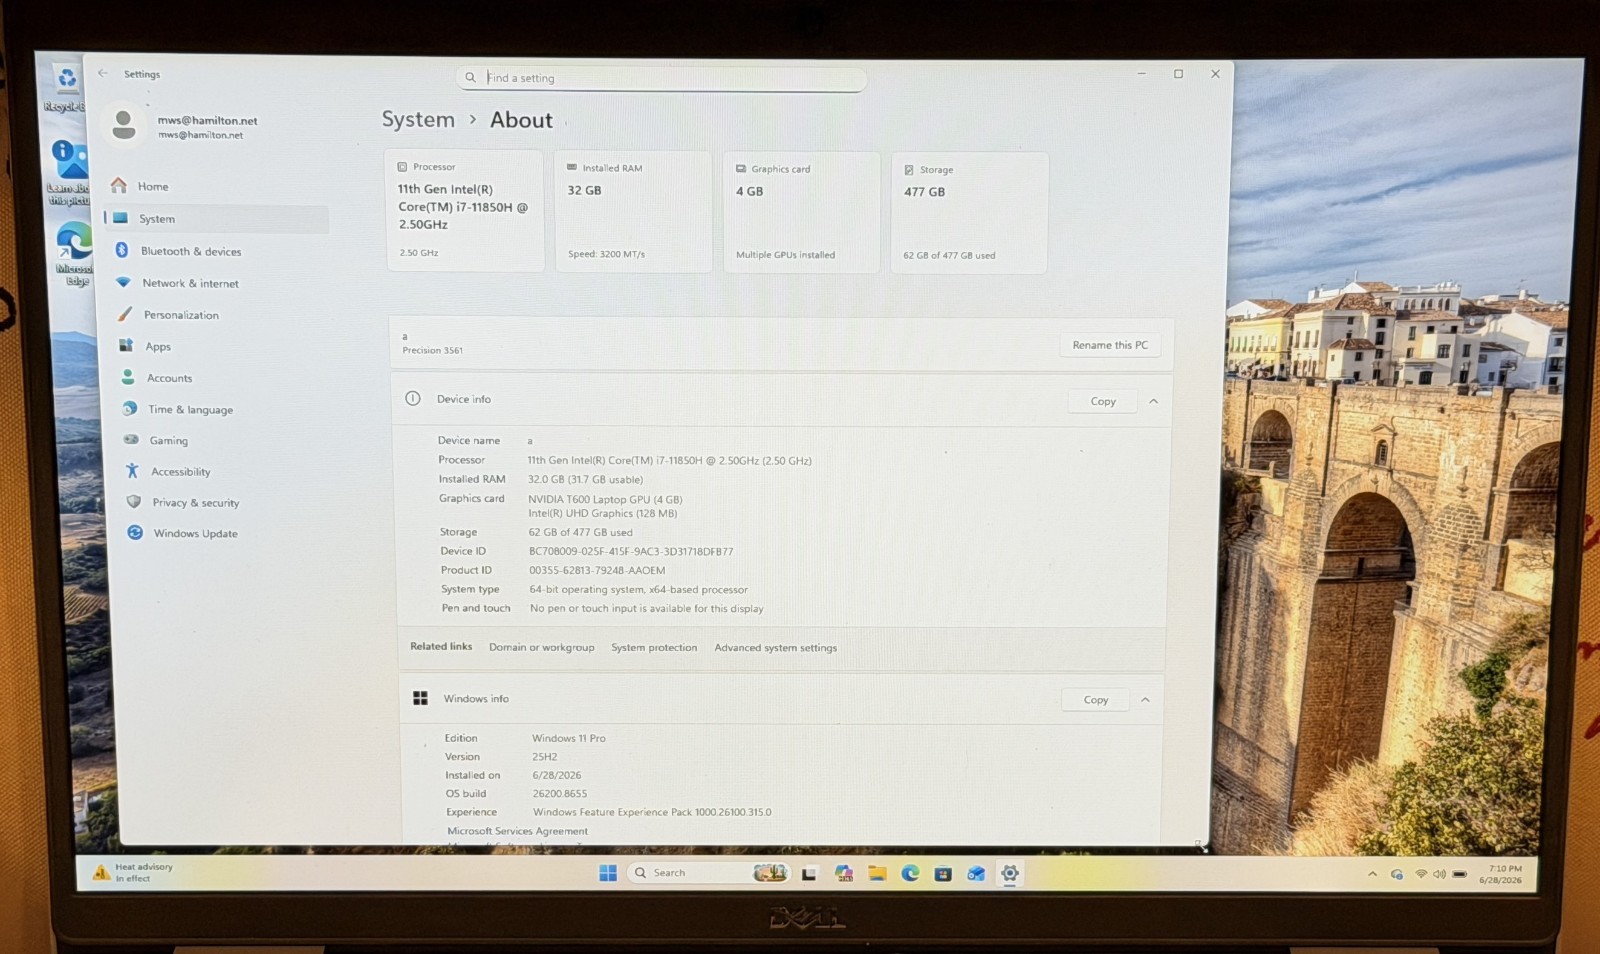Select the Device ID value text
Screen dimensions: 1600x954
tap(631, 551)
